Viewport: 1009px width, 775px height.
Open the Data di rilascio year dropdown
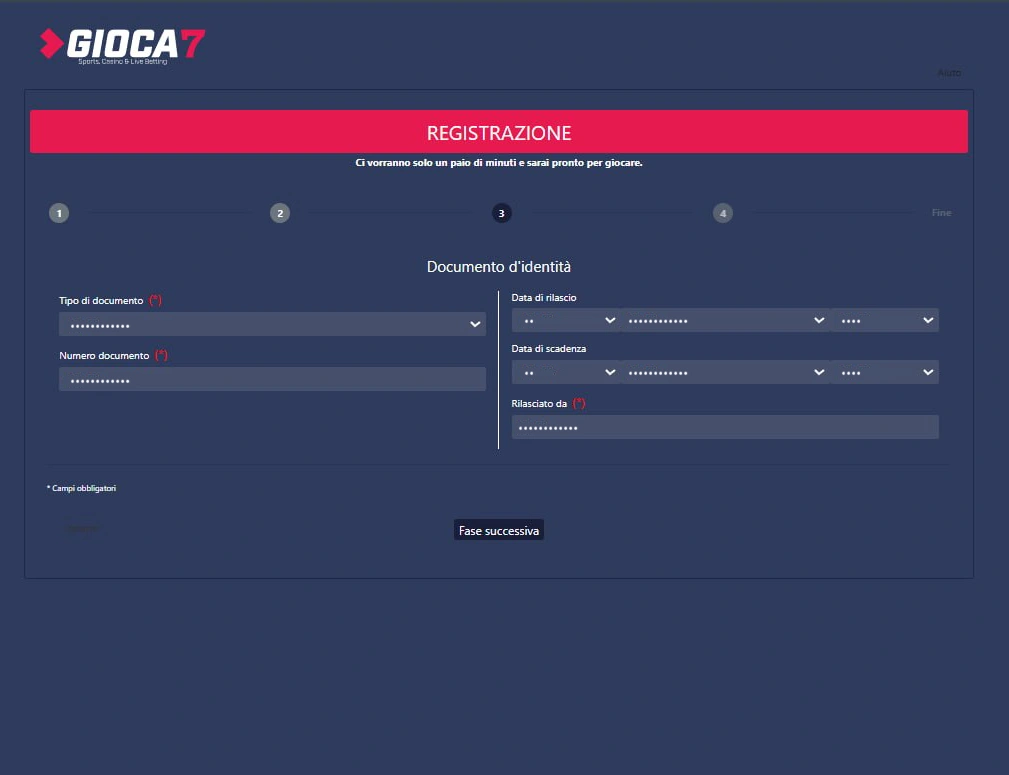pos(885,320)
